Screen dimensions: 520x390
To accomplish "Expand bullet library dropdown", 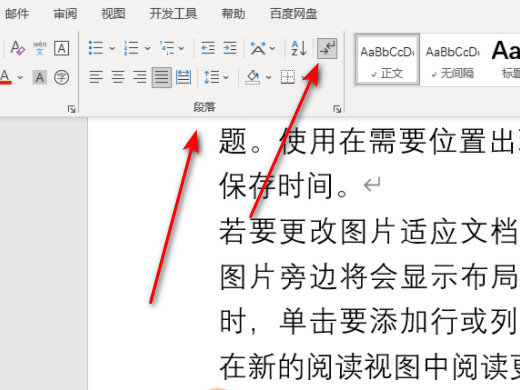I will point(112,49).
